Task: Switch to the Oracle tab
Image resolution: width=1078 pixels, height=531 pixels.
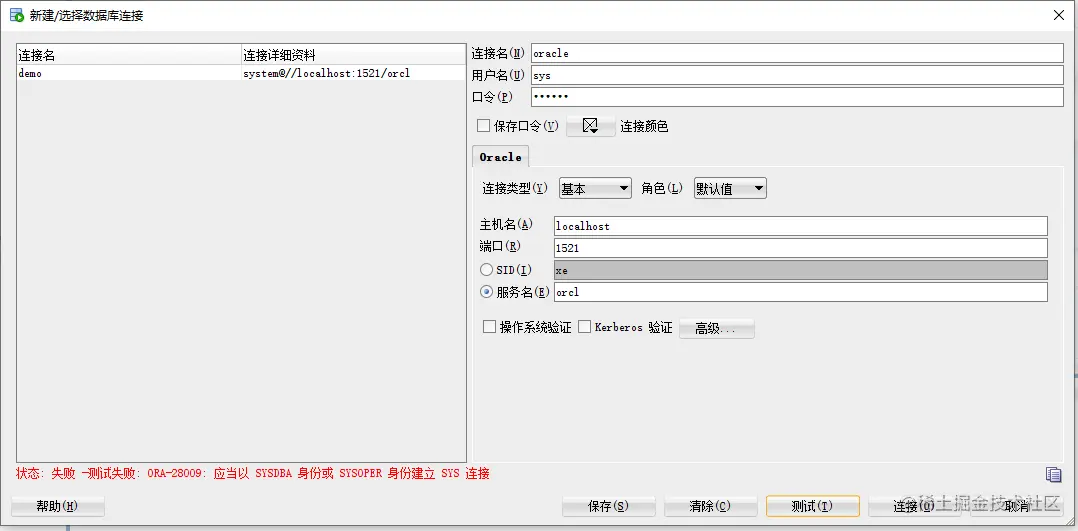Action: tap(500, 157)
